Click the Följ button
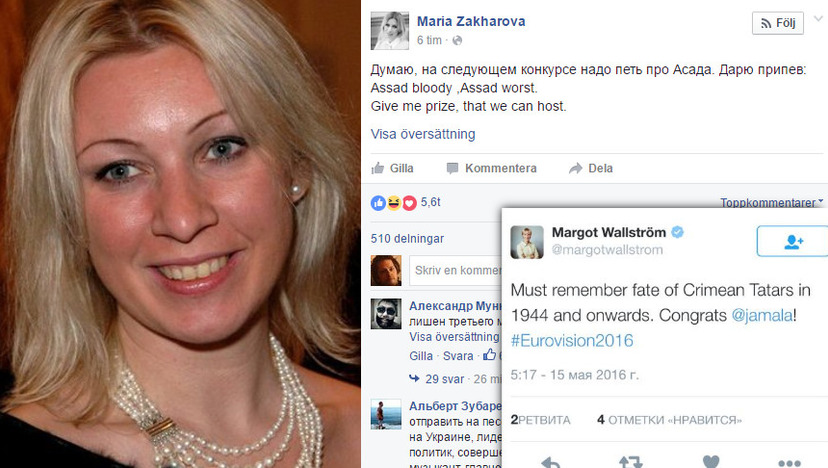The image size is (828, 468). coord(778,23)
